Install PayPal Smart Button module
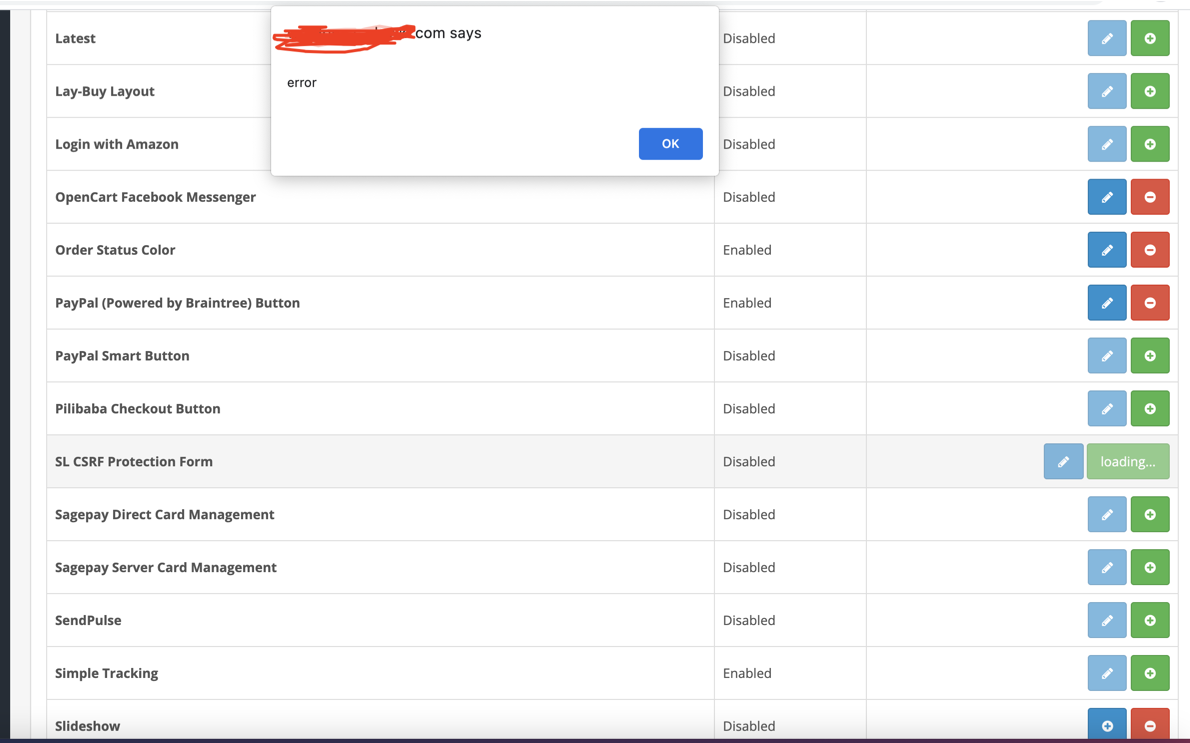 click(1150, 355)
